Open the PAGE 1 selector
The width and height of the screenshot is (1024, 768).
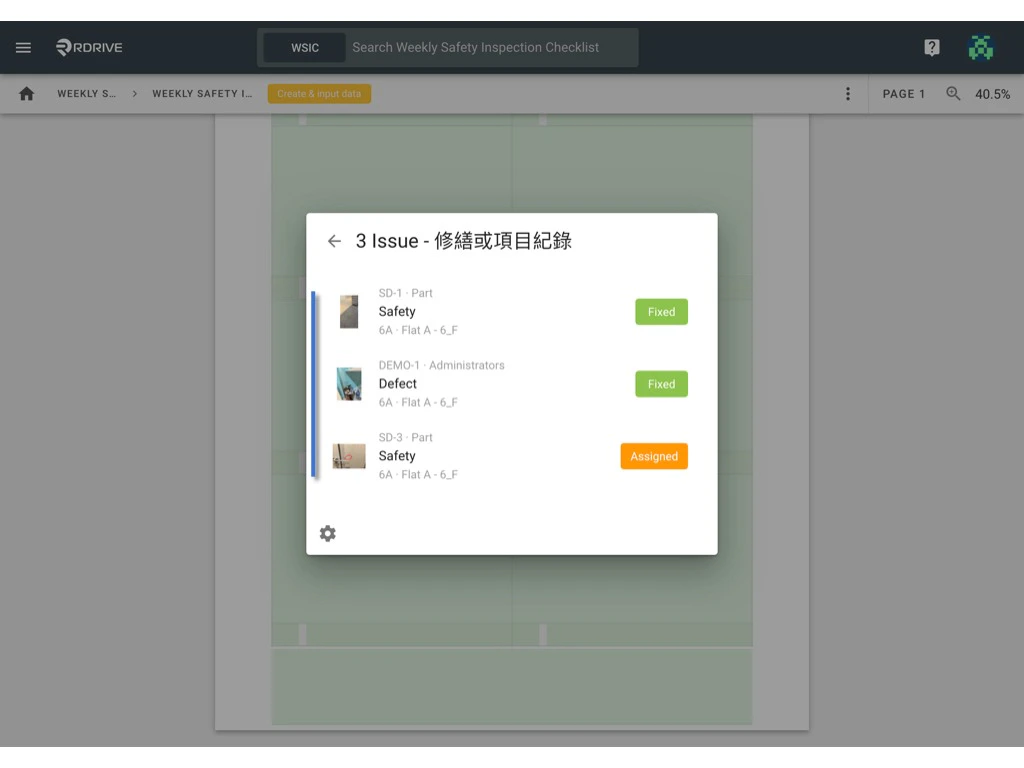point(903,93)
